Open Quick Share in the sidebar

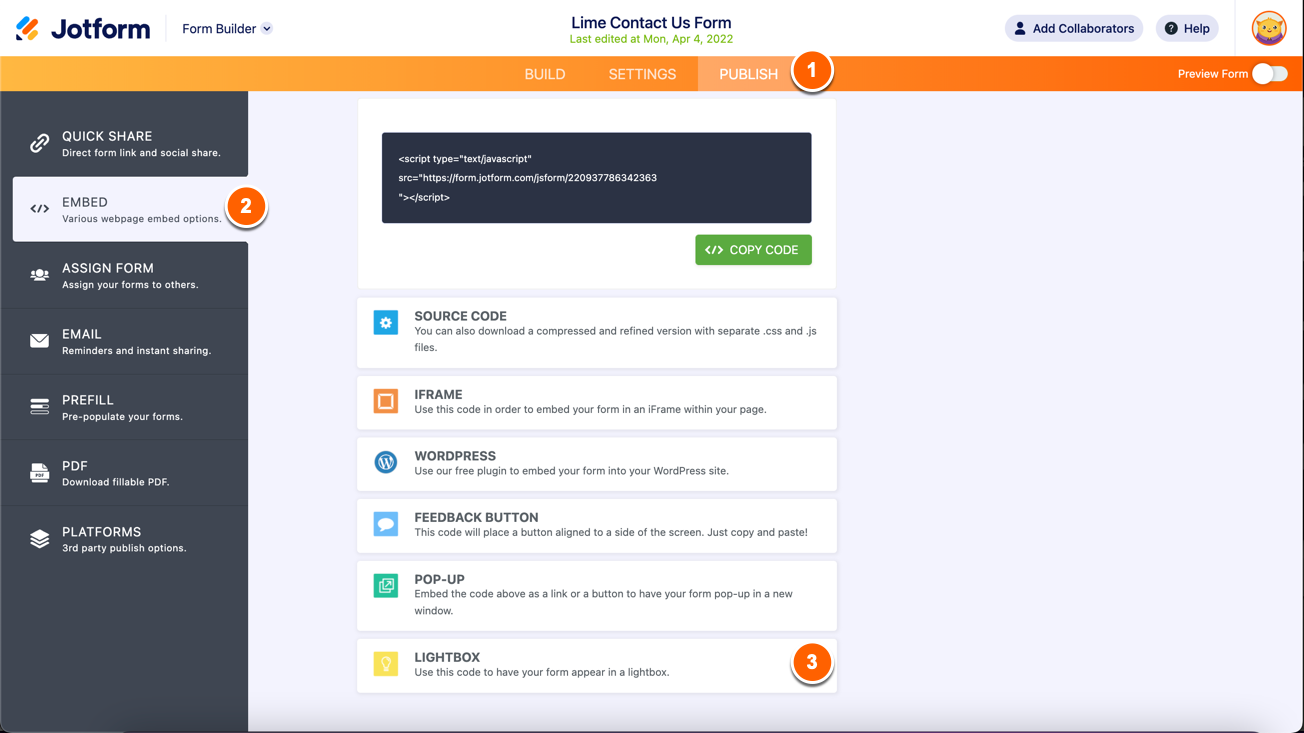click(124, 143)
